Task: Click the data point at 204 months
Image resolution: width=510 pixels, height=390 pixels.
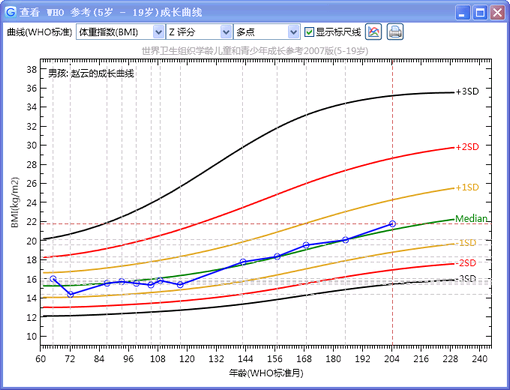Action: coord(392,224)
